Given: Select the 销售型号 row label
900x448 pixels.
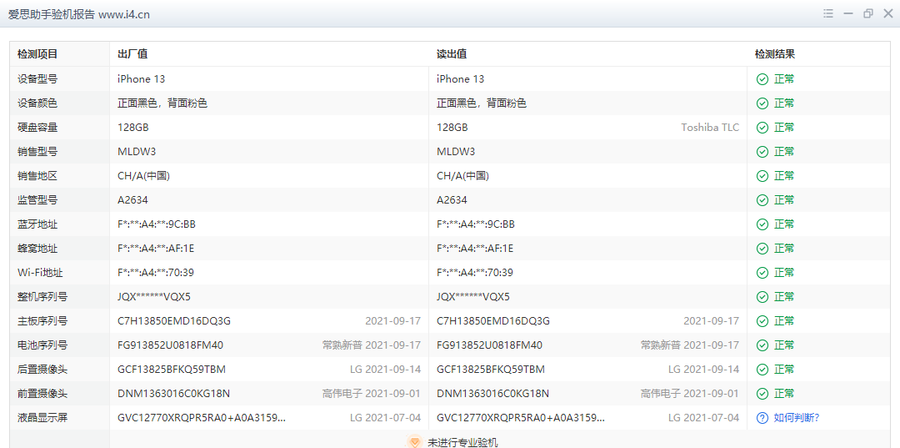Looking at the screenshot, I should click(x=37, y=151).
